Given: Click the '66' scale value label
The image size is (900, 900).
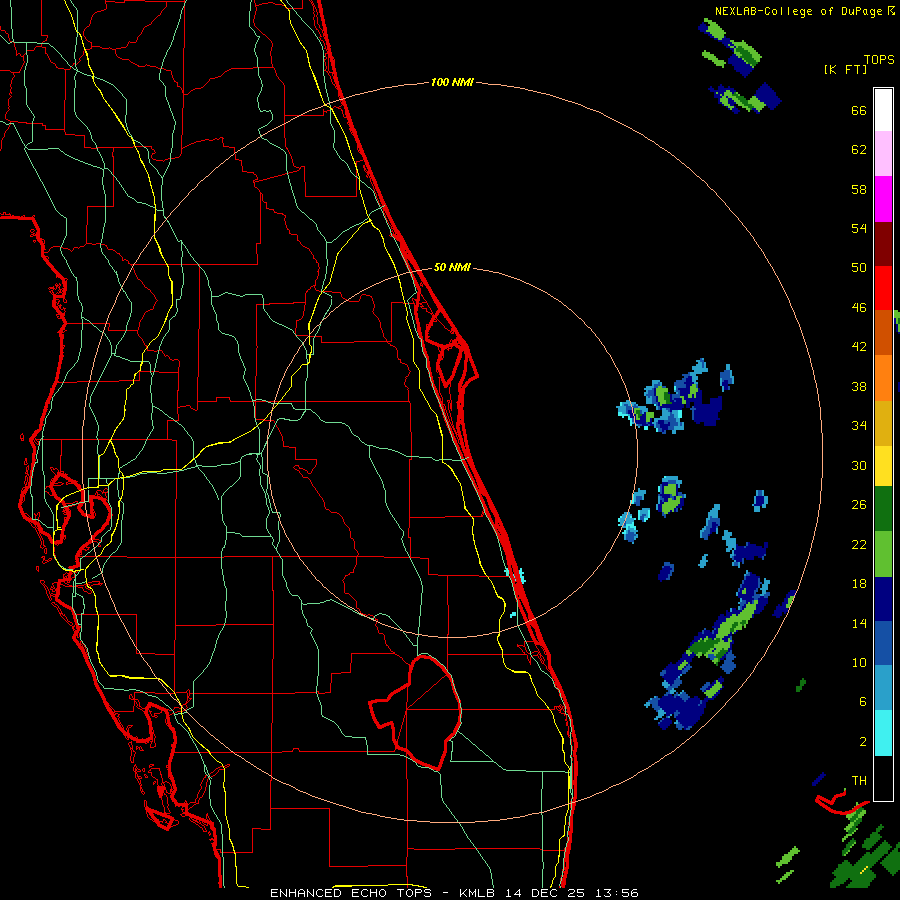Looking at the screenshot, I should (x=859, y=111).
